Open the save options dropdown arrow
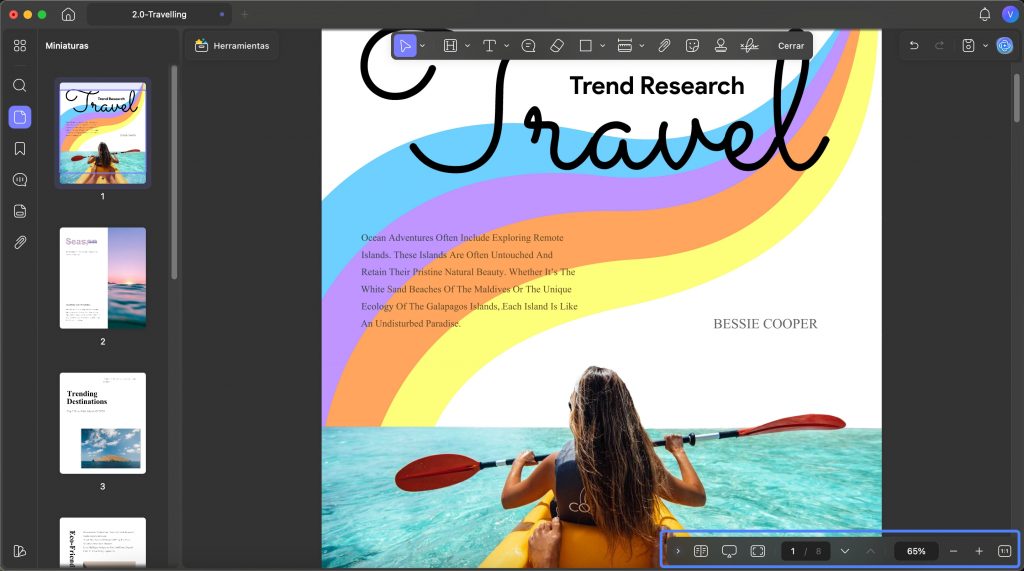 [x=985, y=46]
